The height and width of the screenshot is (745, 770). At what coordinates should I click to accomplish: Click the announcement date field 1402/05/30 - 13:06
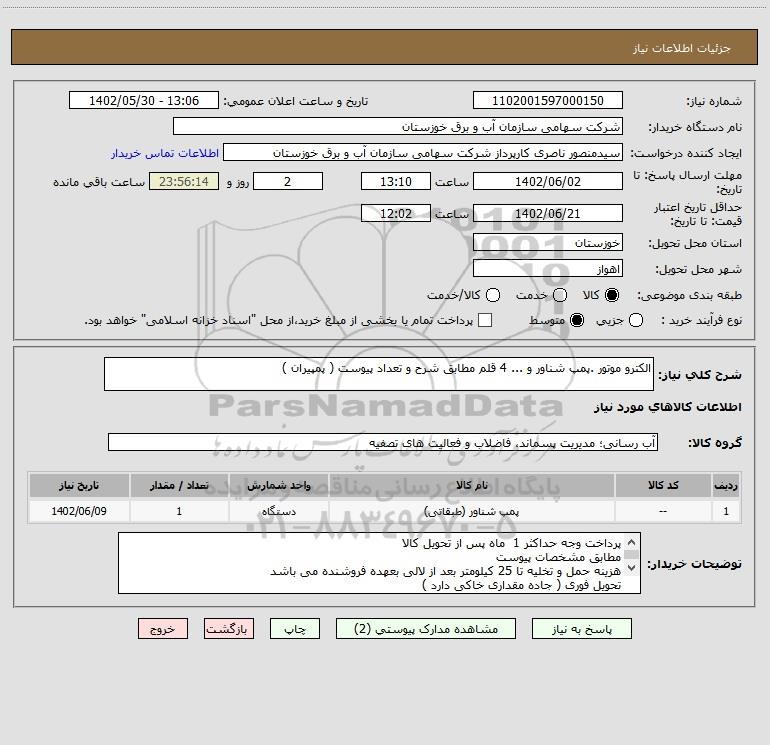coord(144,101)
